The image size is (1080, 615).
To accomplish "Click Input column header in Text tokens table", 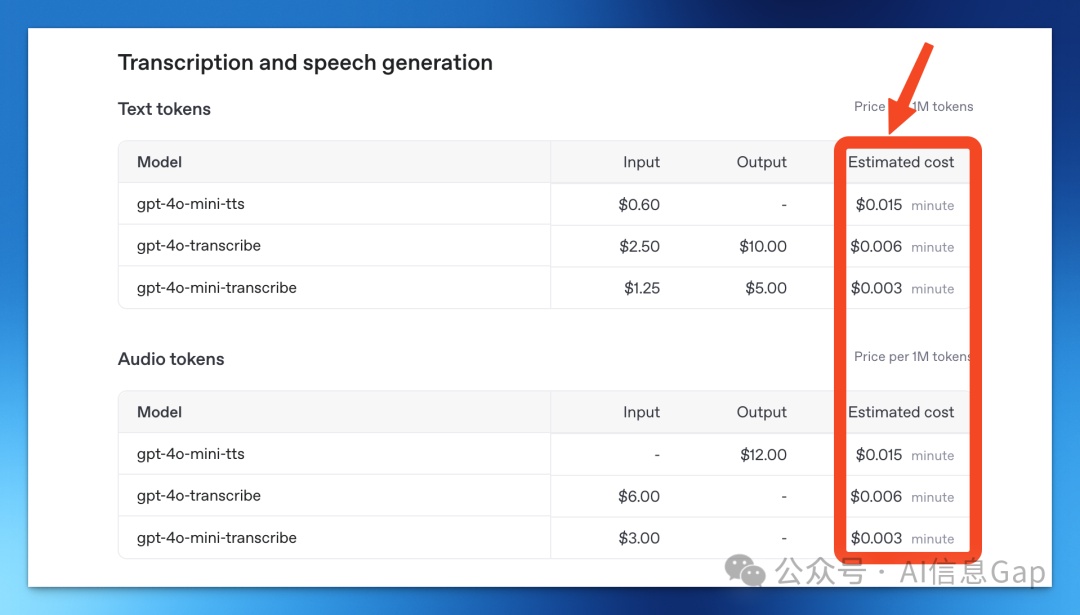I will [x=641, y=162].
